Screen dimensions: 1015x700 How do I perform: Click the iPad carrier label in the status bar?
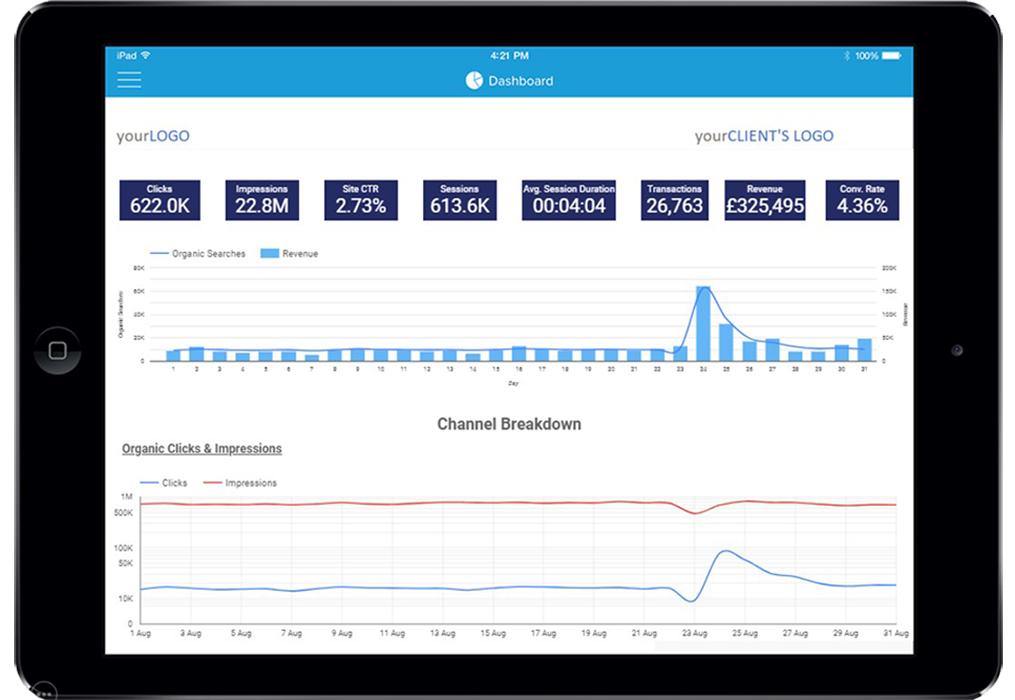coord(127,56)
